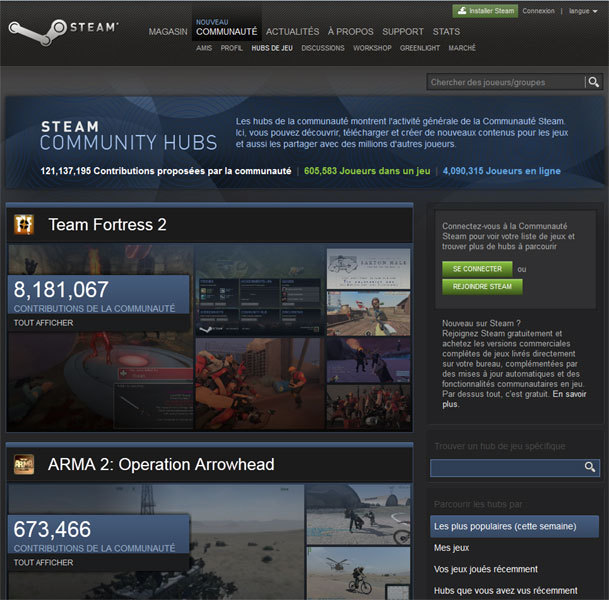The width and height of the screenshot is (609, 600).
Task: Open the TF2 purple night scene thumbnail
Action: [x=368, y=360]
